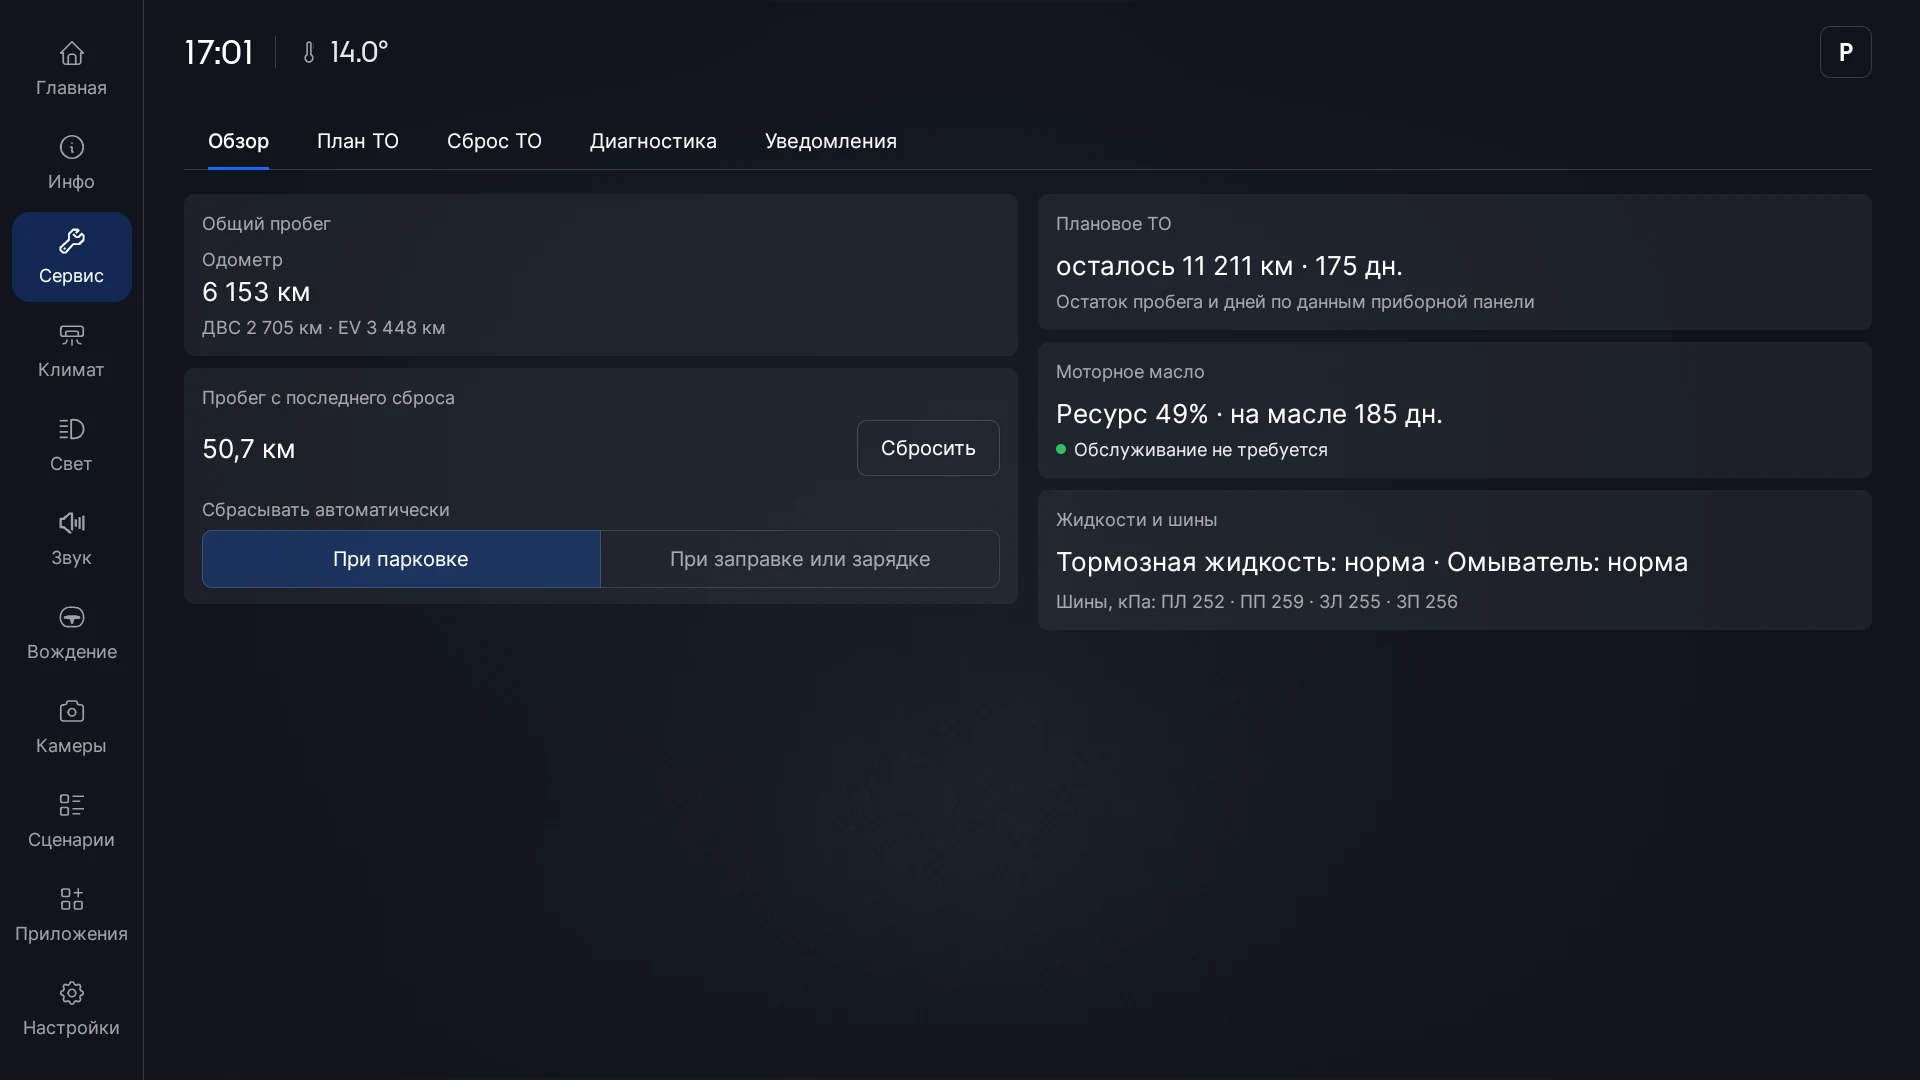
Task: Select При заправке или зарядке option
Action: pyautogui.click(x=800, y=559)
